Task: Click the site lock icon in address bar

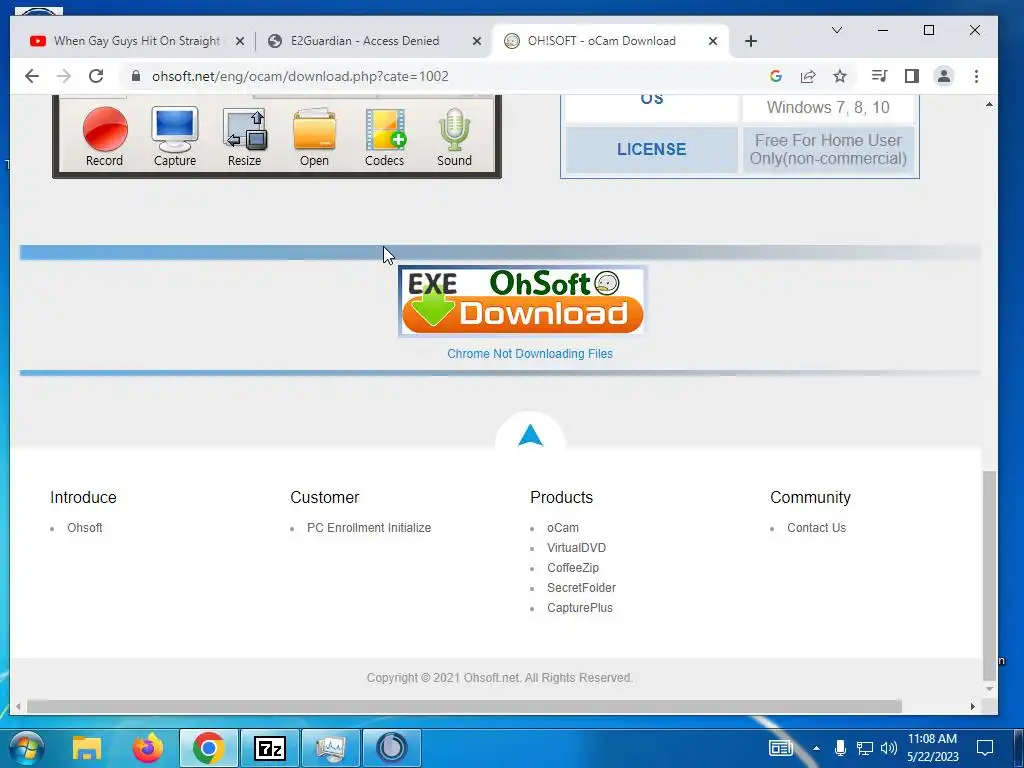Action: point(136,76)
